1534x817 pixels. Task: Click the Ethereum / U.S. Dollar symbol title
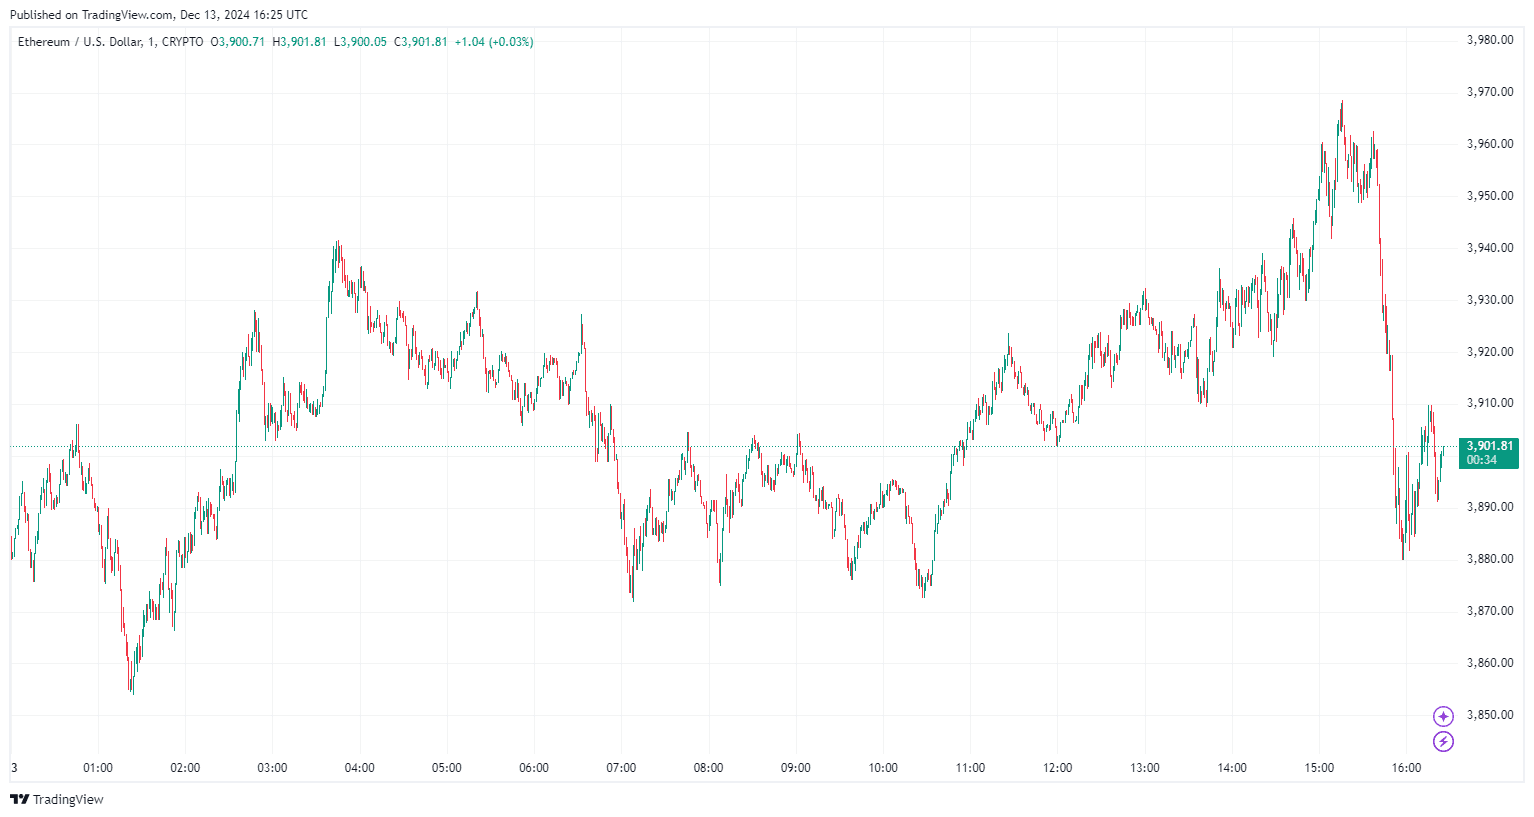tap(110, 42)
